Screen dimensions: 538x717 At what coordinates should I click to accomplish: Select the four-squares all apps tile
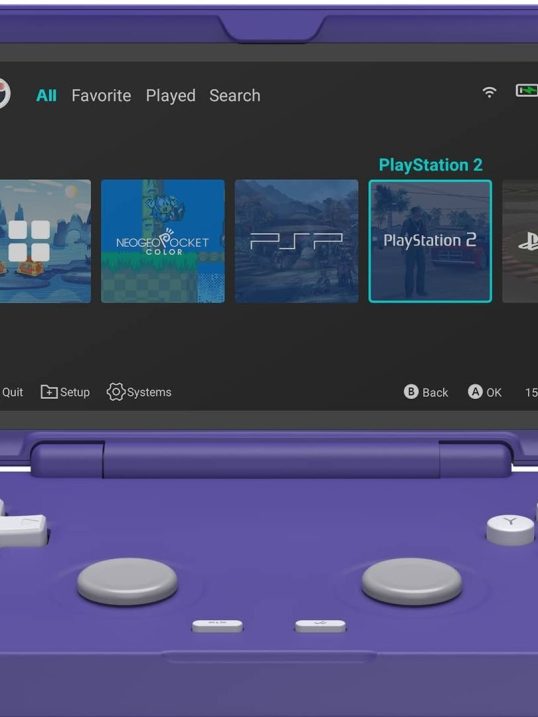click(x=45, y=241)
